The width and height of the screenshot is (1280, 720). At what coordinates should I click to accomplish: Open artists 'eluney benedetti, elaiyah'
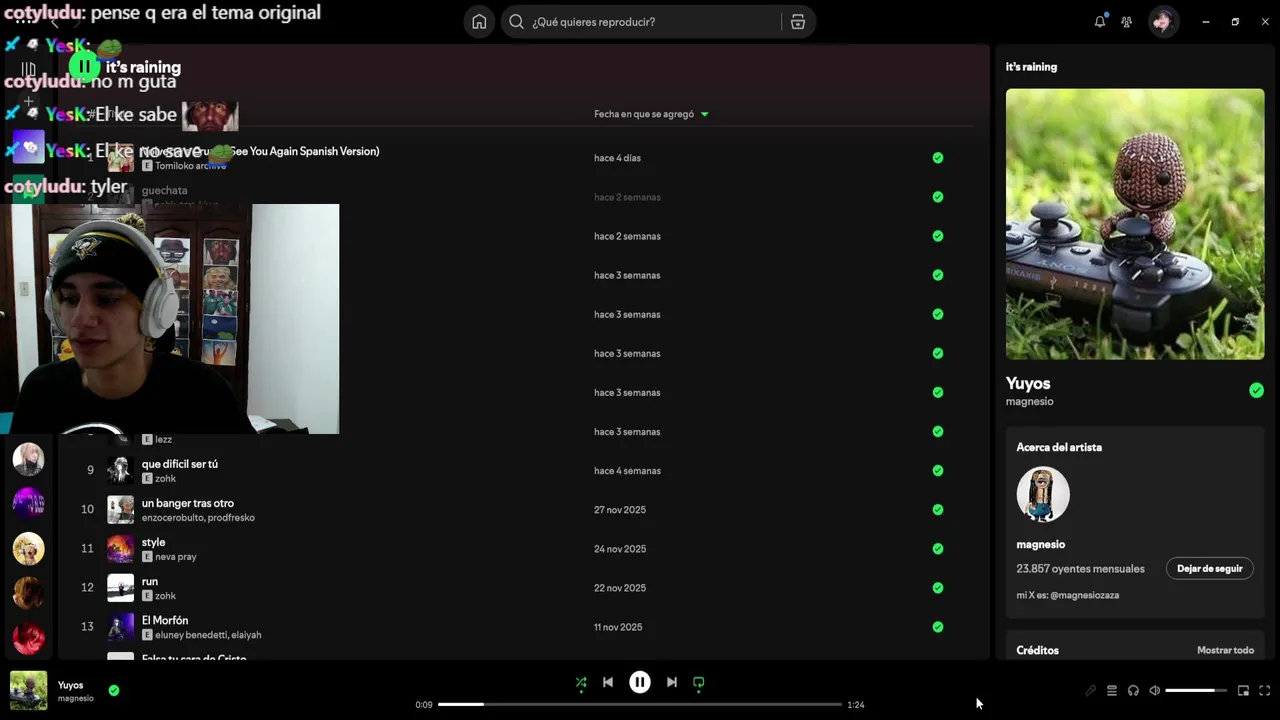(208, 635)
